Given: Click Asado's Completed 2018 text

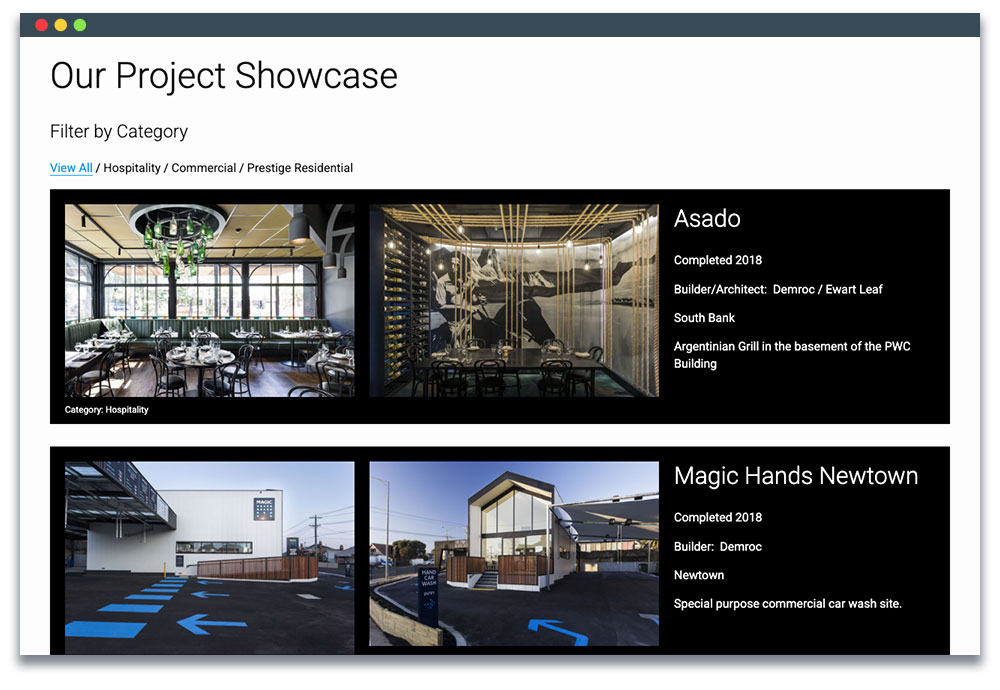Looking at the screenshot, I should (x=718, y=260).
